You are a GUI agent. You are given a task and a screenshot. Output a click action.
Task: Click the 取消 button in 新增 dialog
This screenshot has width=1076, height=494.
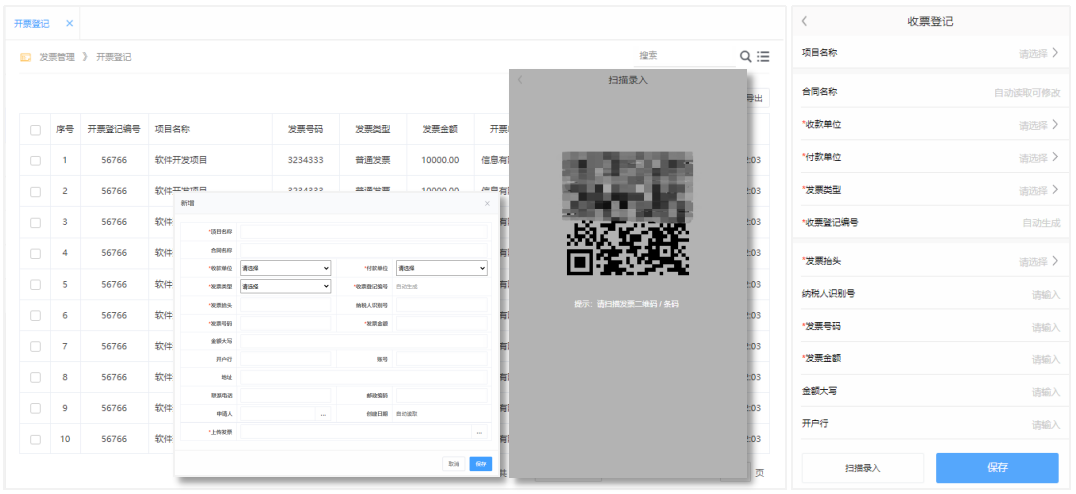click(x=454, y=464)
